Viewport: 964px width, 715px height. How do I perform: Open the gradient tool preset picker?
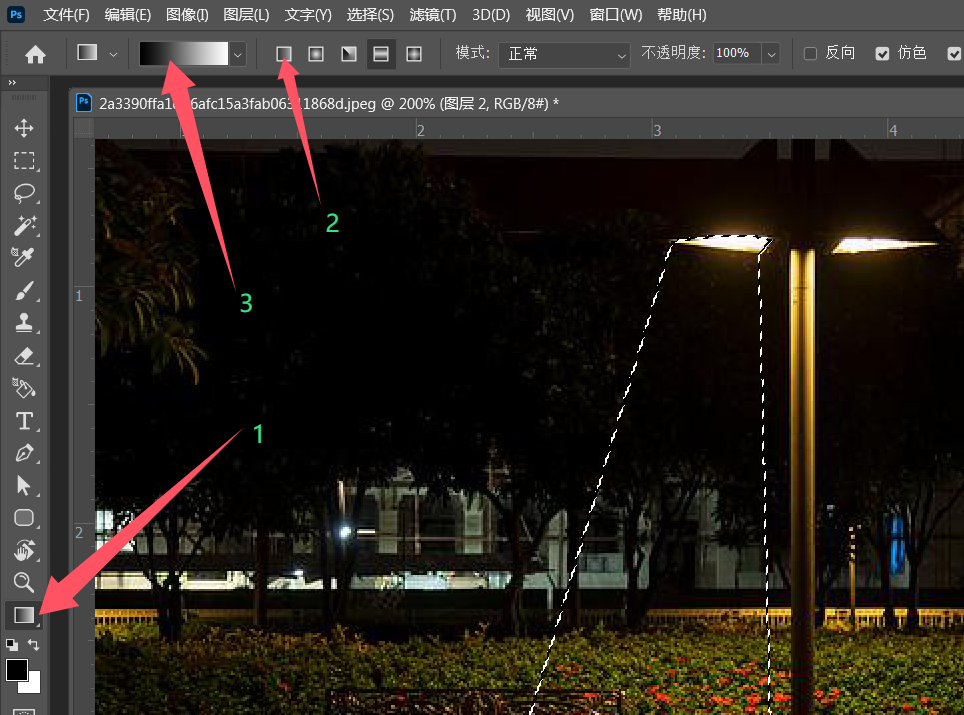coord(95,53)
